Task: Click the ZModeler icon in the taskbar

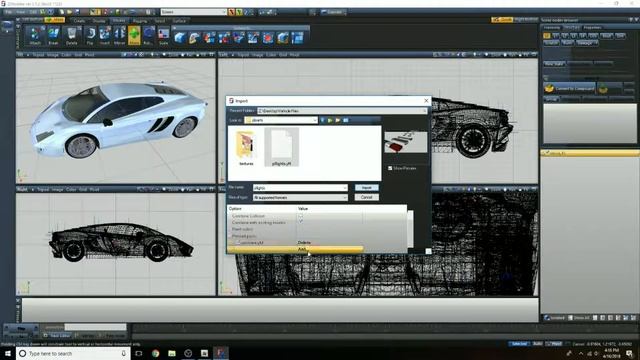Action: (221, 353)
